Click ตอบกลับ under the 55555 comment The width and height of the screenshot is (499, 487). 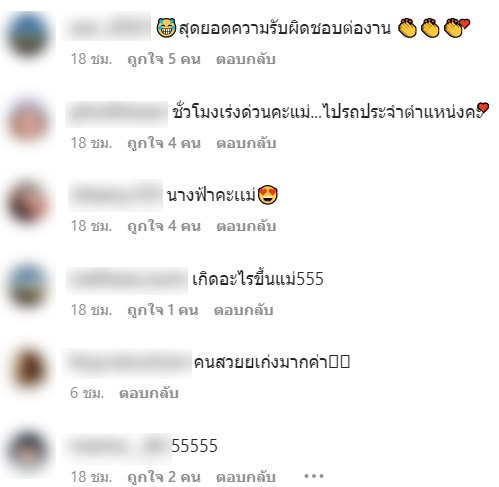pos(246,477)
